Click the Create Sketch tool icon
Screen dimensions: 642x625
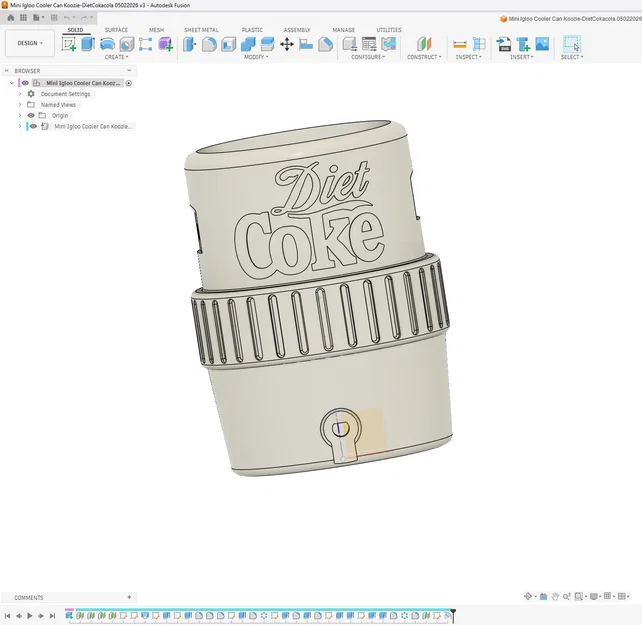pyautogui.click(x=68, y=44)
